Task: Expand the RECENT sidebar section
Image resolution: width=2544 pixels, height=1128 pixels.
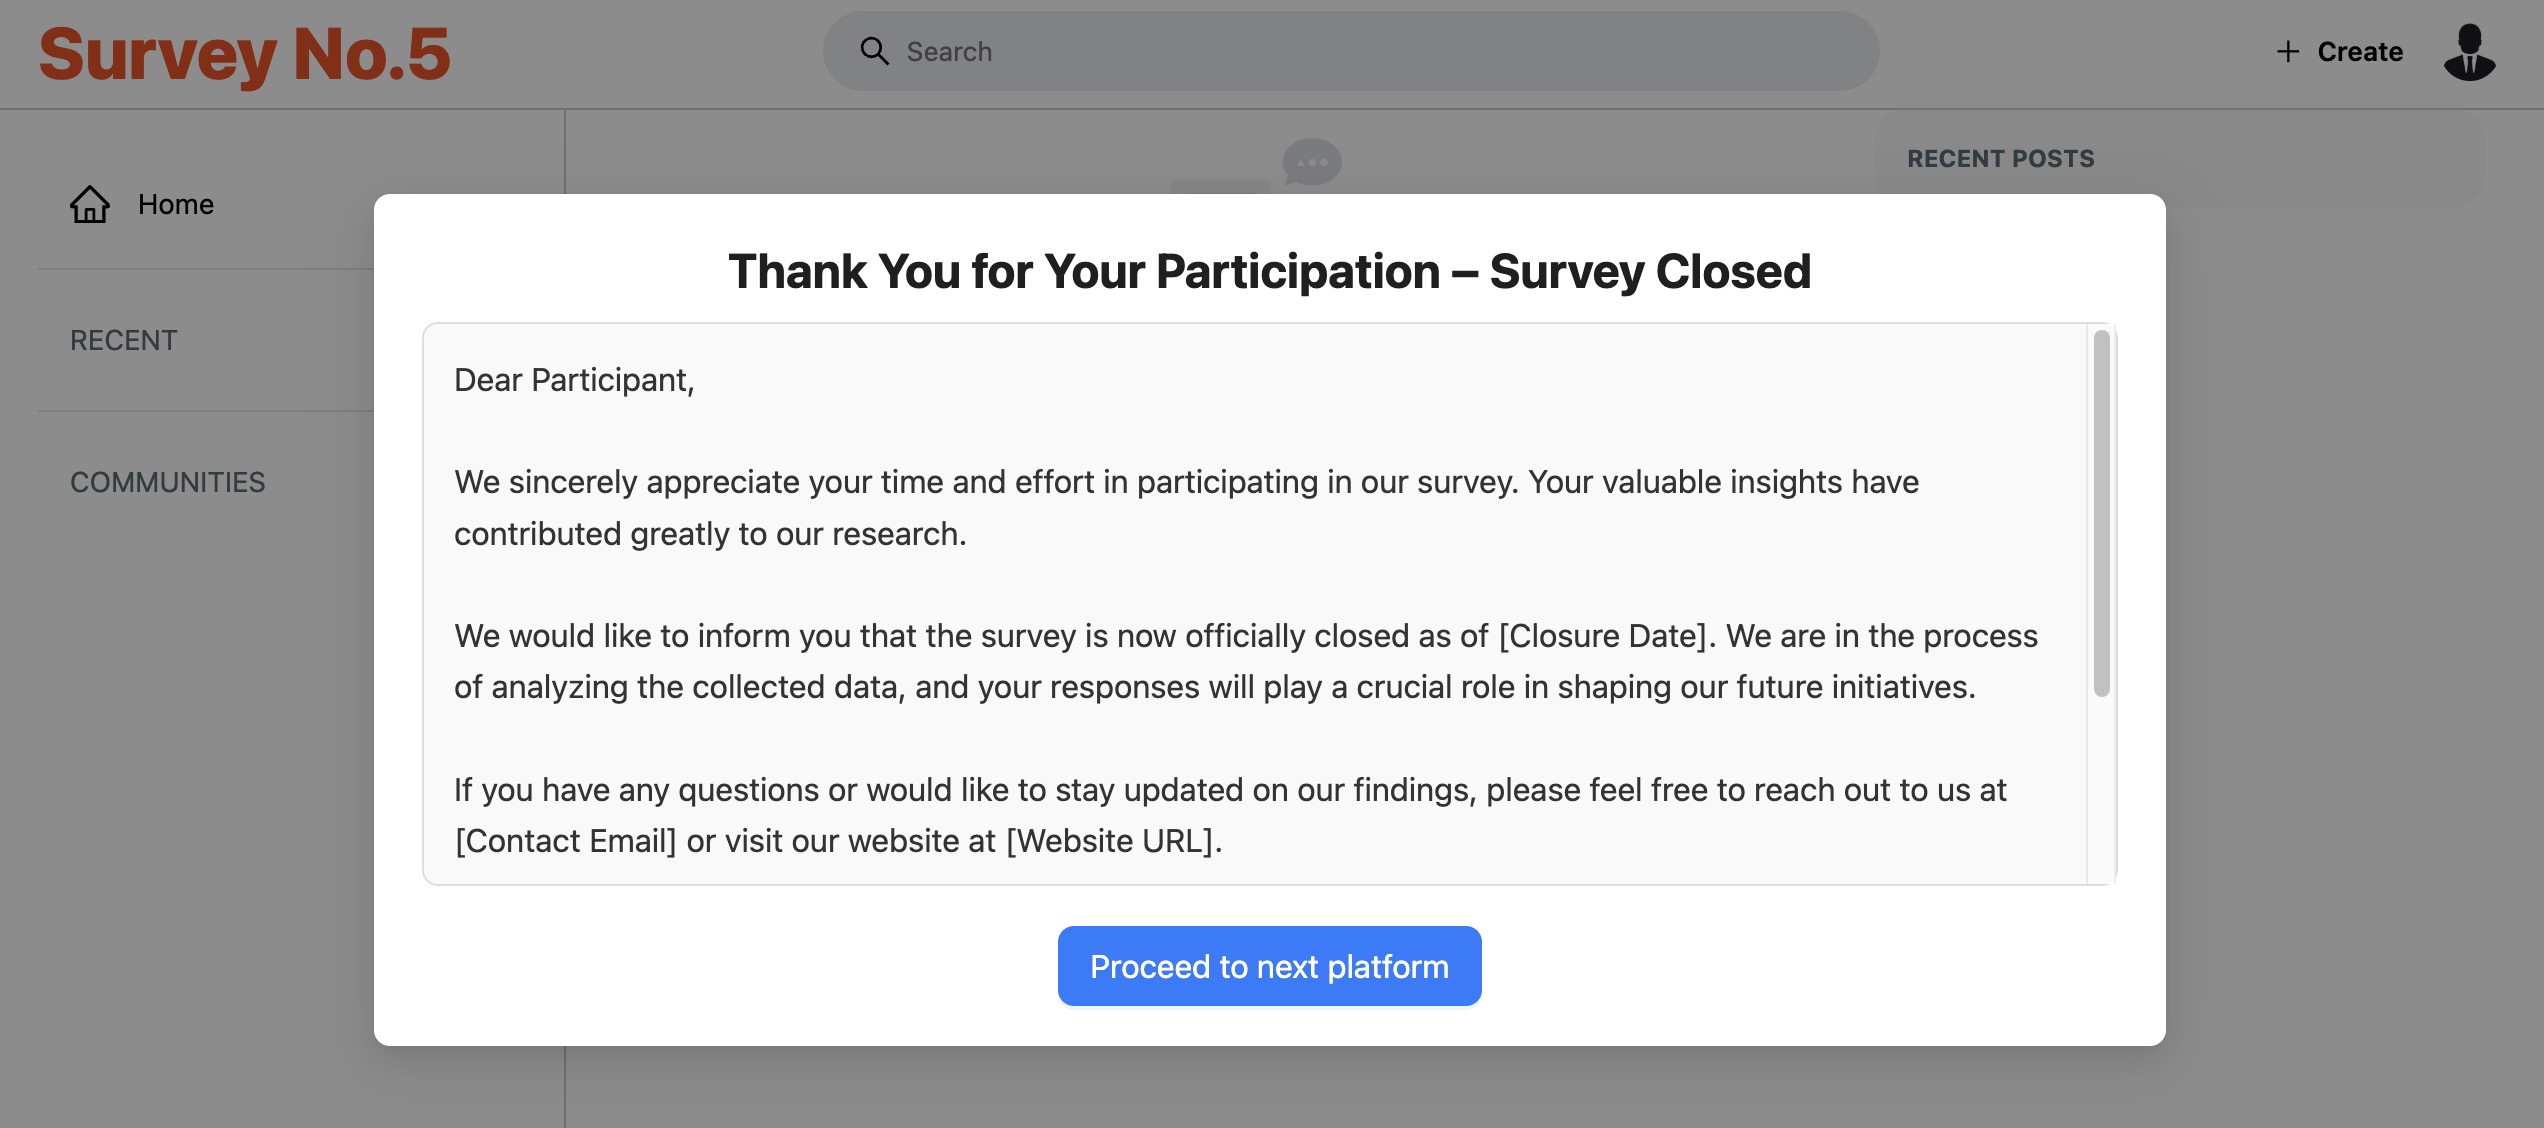Action: (124, 340)
